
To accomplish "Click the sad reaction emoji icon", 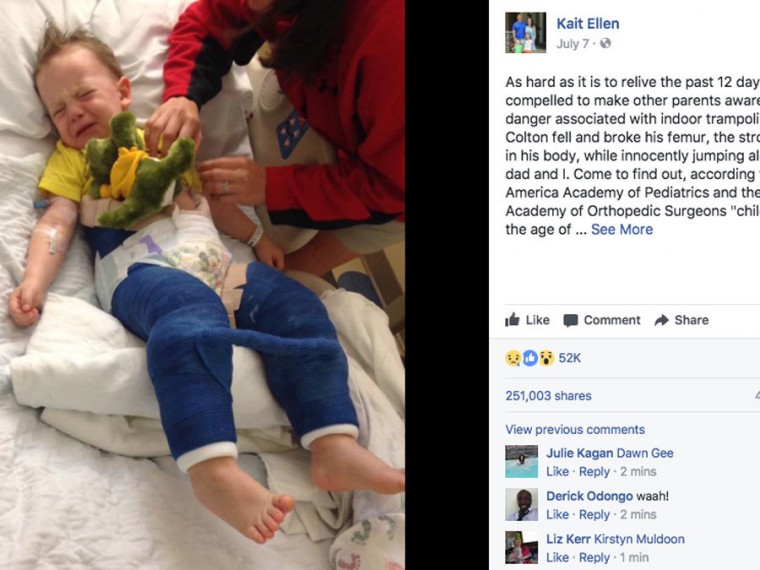I will click(513, 358).
